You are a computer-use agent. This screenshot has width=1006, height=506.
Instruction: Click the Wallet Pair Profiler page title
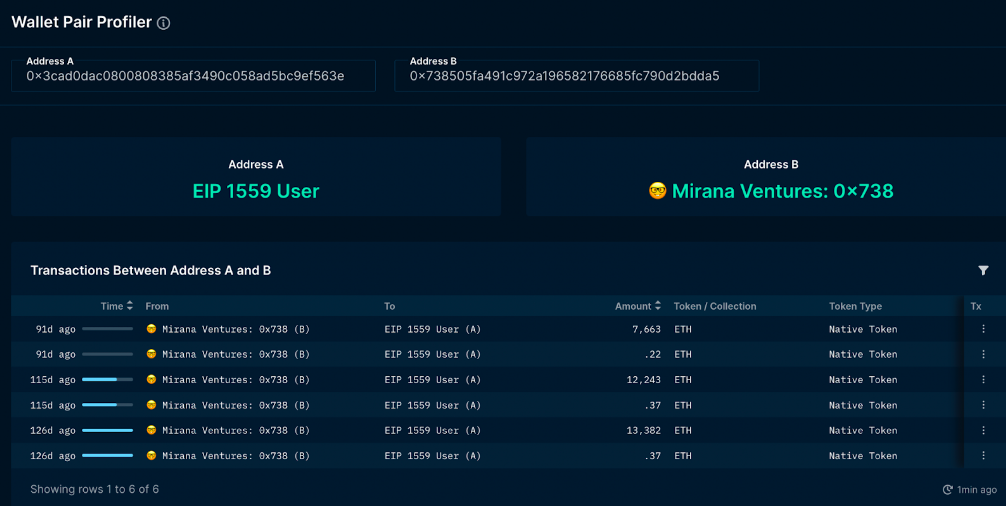(x=81, y=22)
